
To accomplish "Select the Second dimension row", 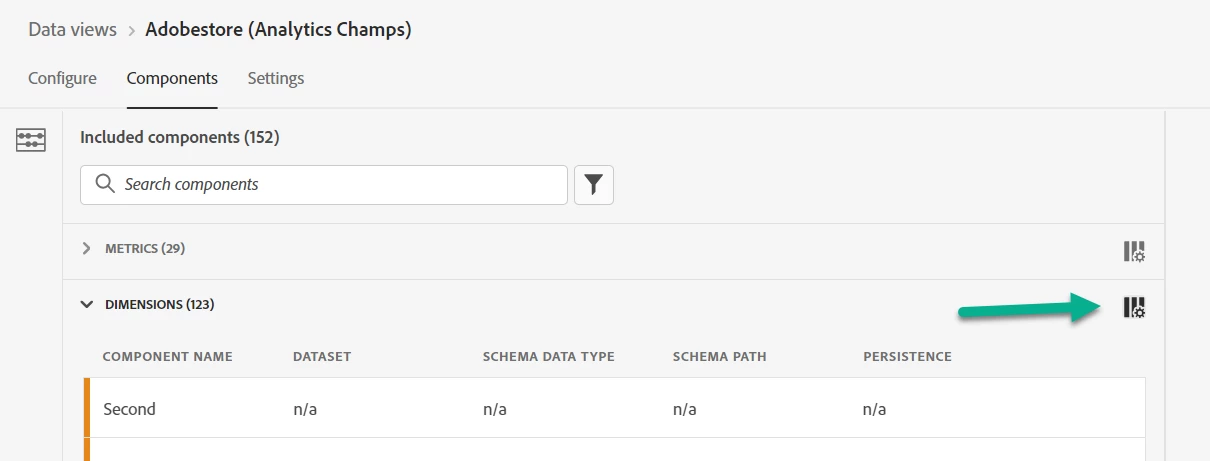I will click(130, 408).
